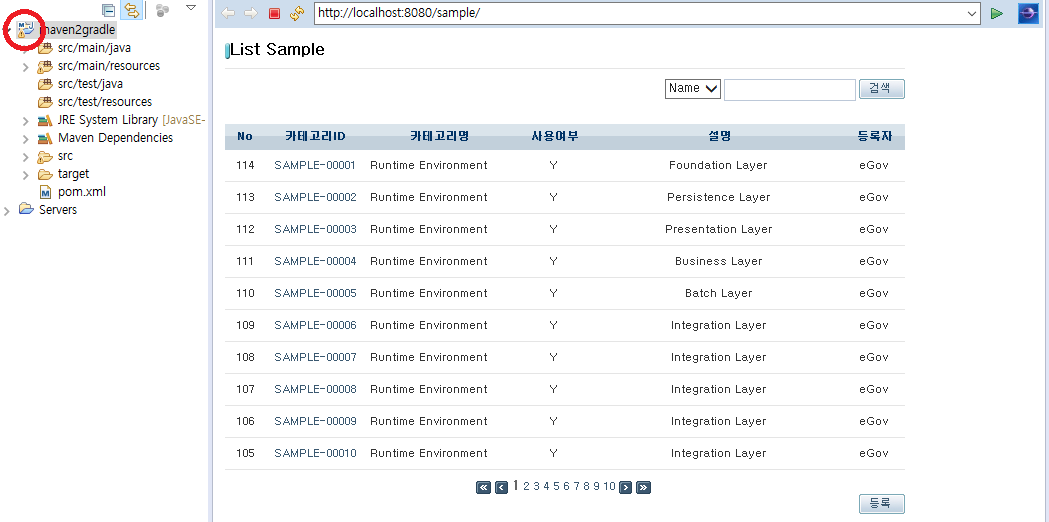The height and width of the screenshot is (522, 1049).
Task: Open the SAMPLE-00001 category link
Action: click(x=315, y=165)
